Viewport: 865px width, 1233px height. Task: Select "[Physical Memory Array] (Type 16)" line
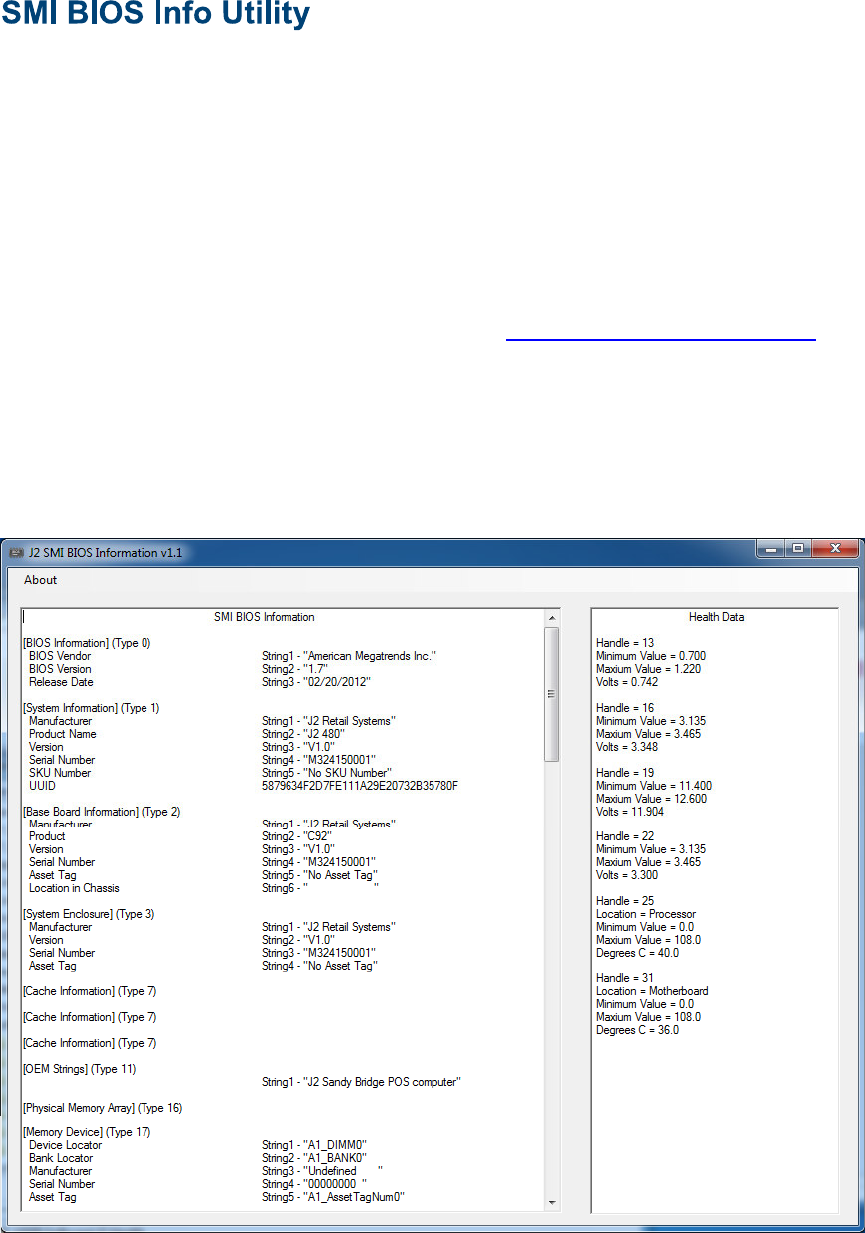pos(102,1108)
